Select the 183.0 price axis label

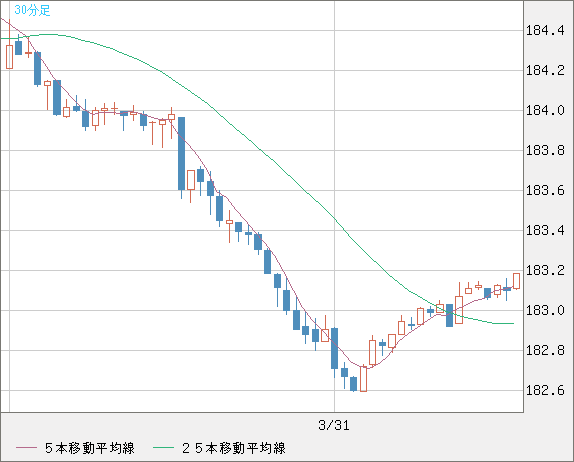545,310
